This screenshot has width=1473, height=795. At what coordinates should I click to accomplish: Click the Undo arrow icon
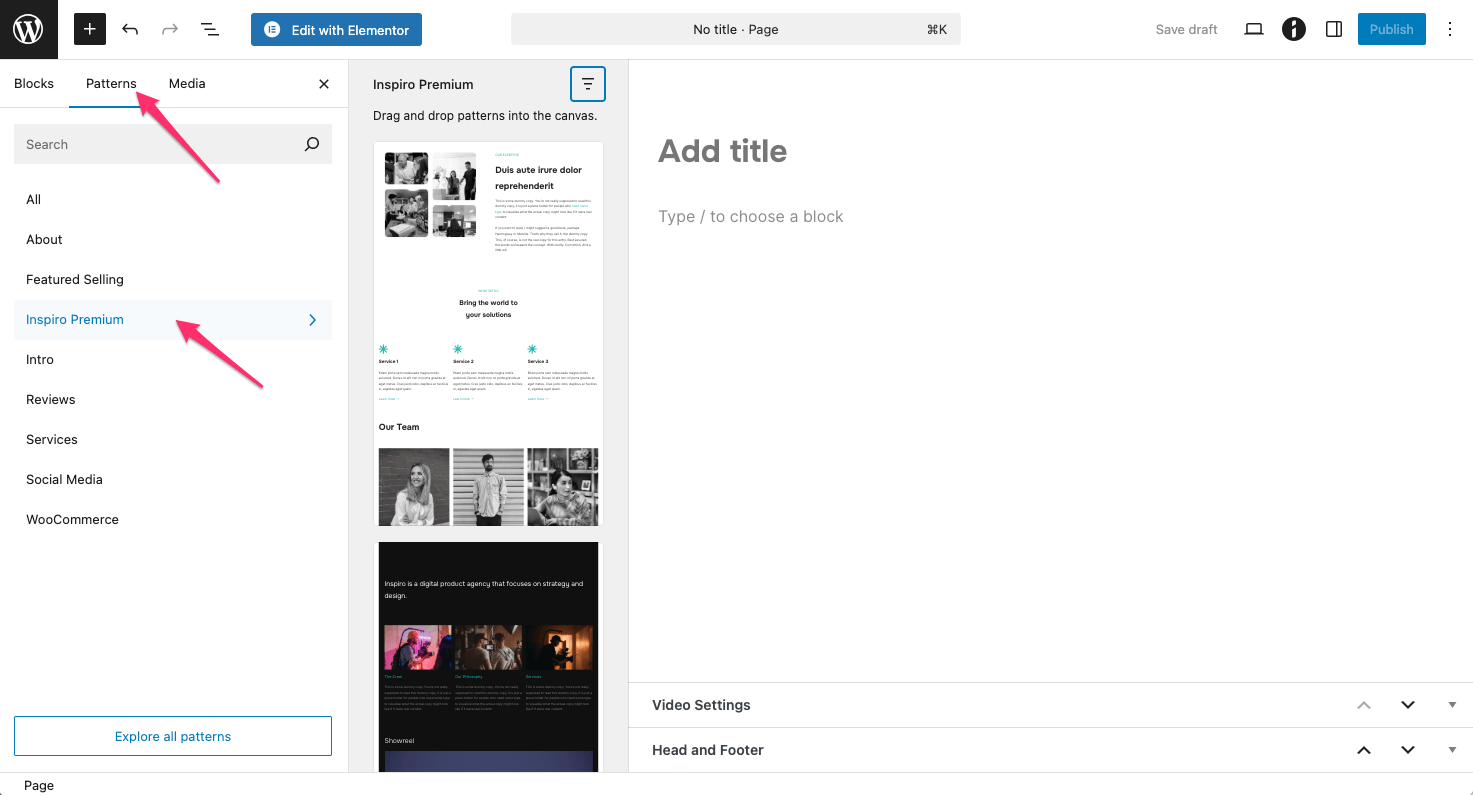tap(130, 29)
